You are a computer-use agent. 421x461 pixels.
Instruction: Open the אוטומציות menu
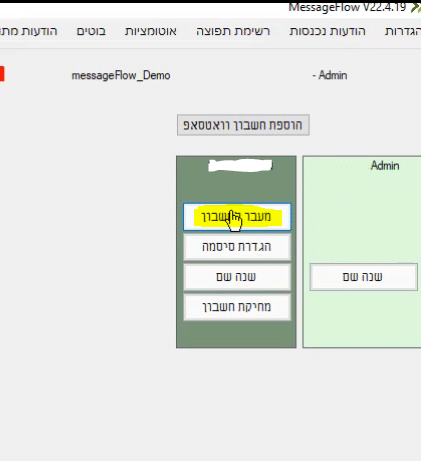click(x=151, y=31)
